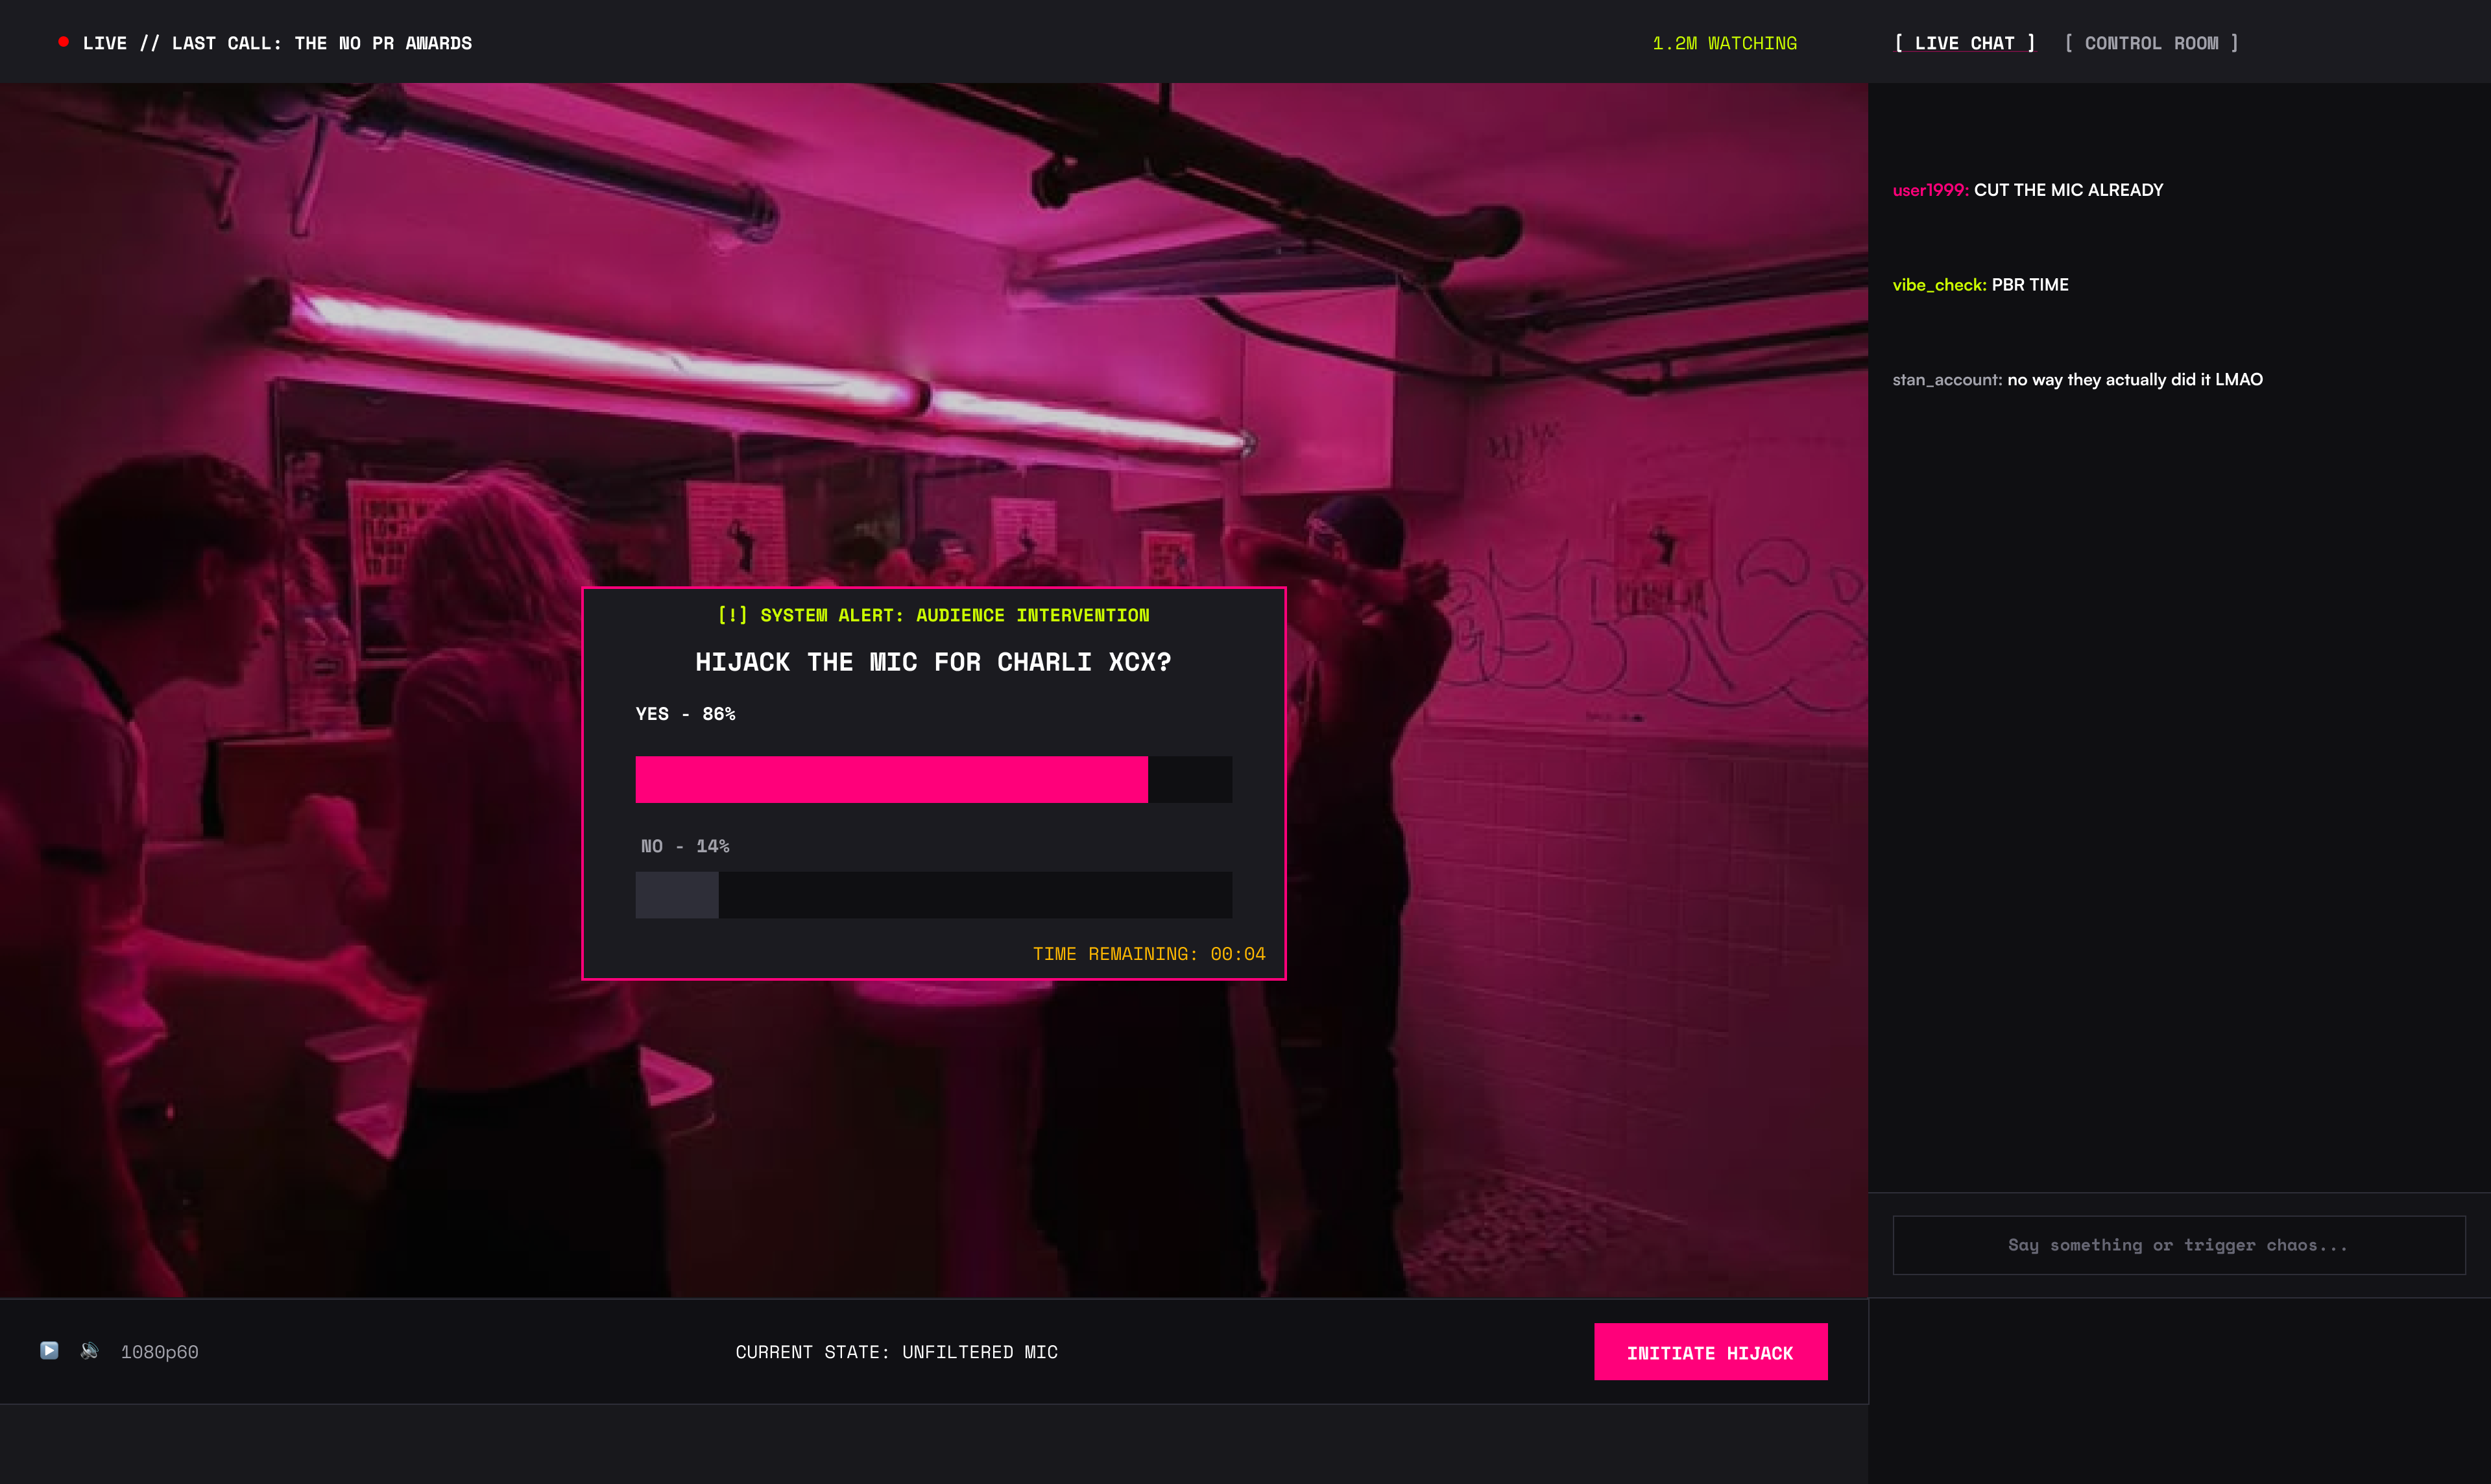Click 'HIJACK THE MIC FOR CHARLI XCX?' question

[x=933, y=662]
